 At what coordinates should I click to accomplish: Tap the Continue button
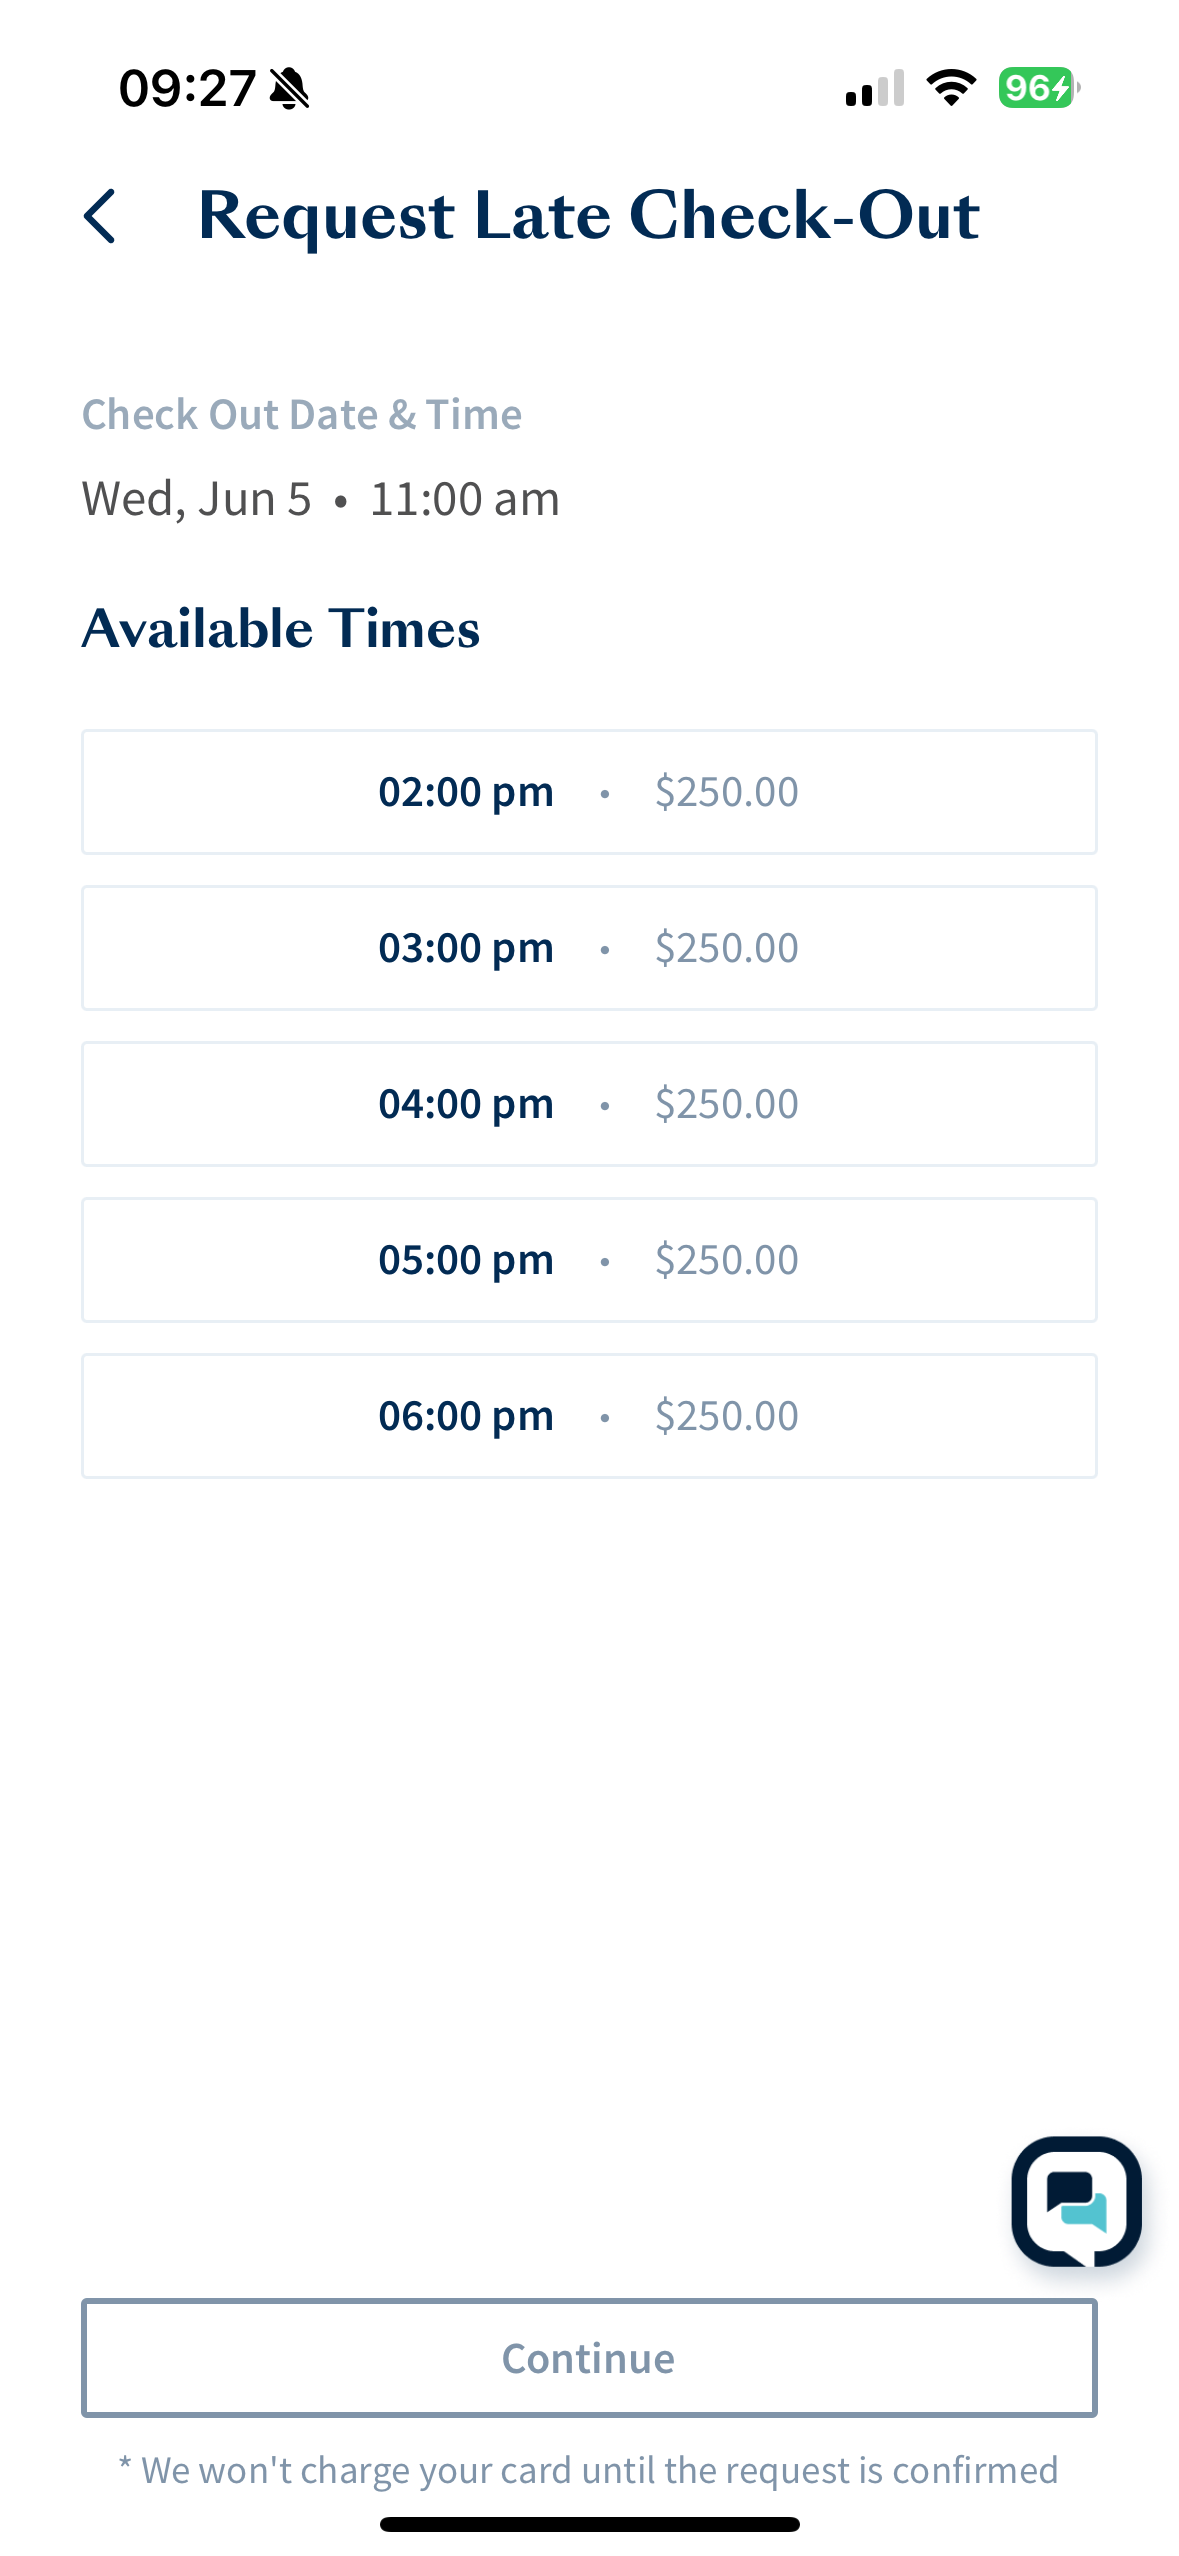(589, 2358)
